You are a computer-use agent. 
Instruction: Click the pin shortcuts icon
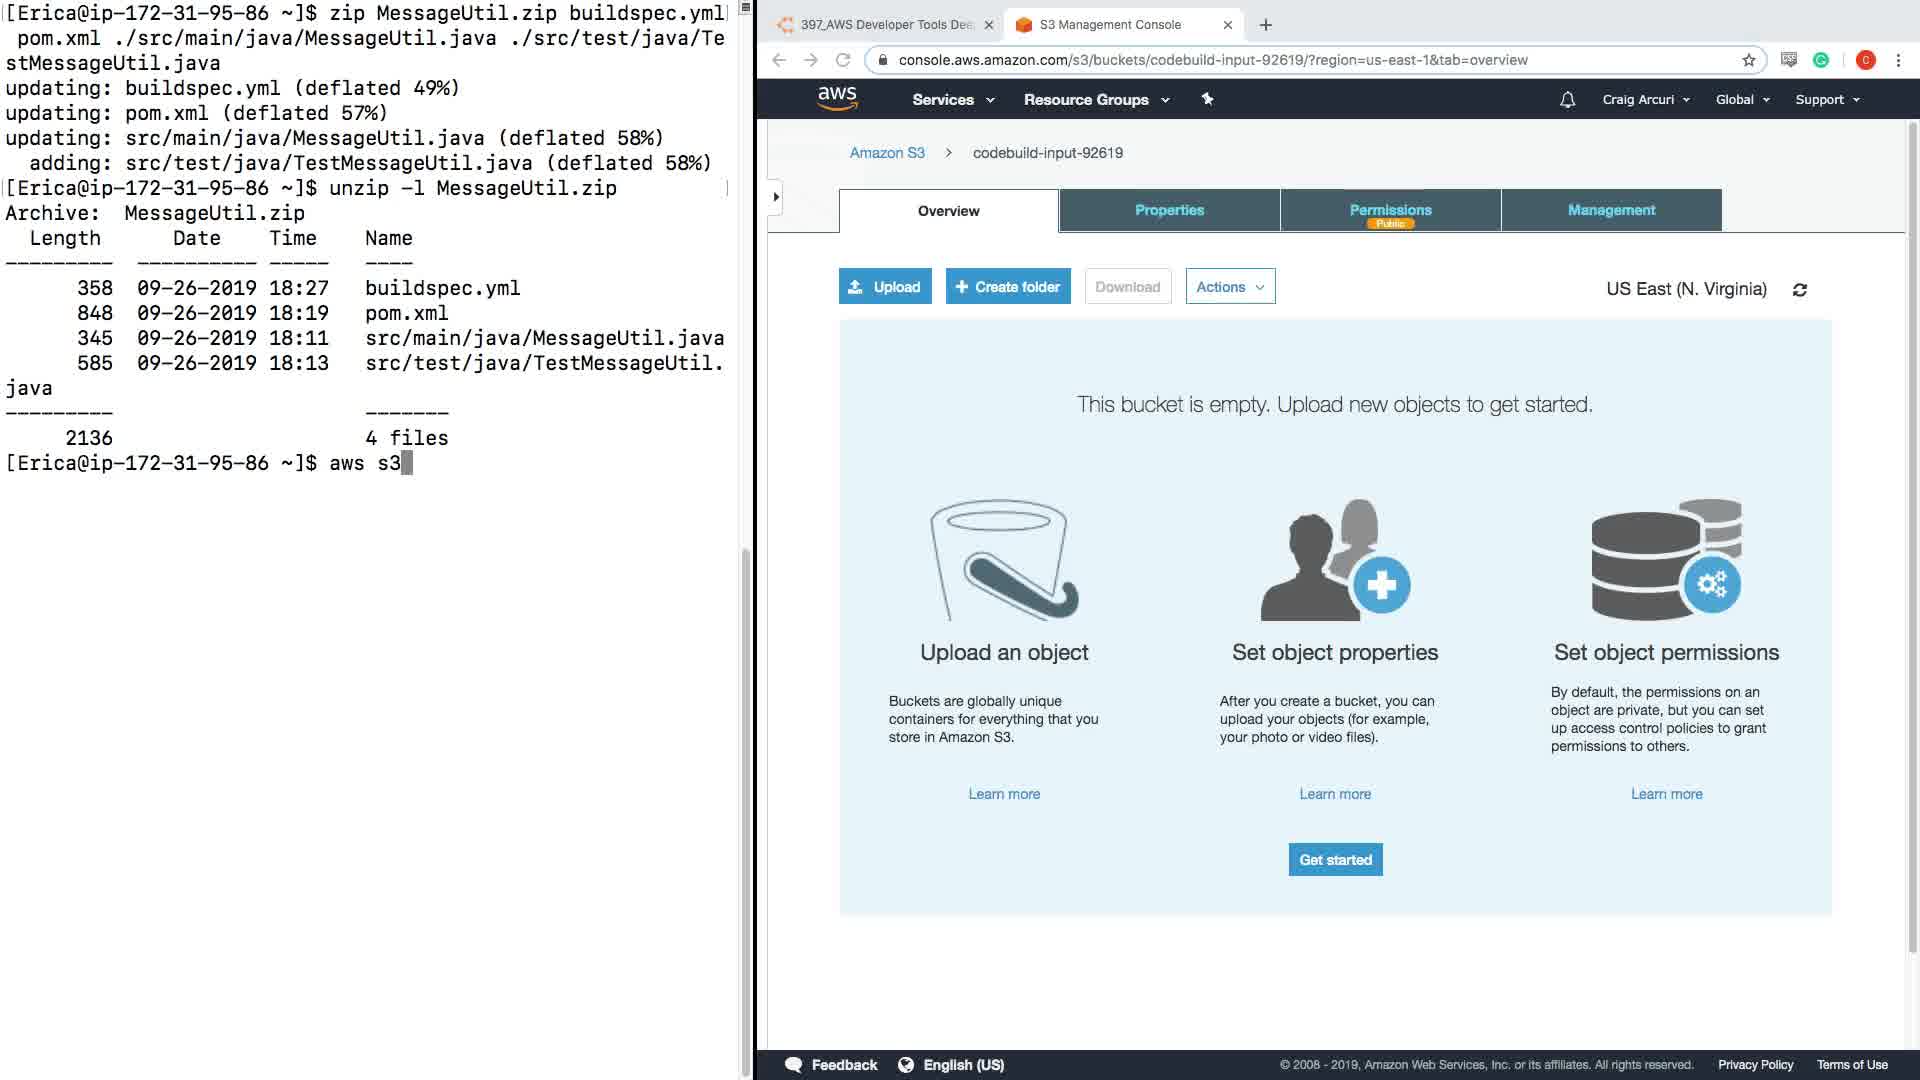1207,99
